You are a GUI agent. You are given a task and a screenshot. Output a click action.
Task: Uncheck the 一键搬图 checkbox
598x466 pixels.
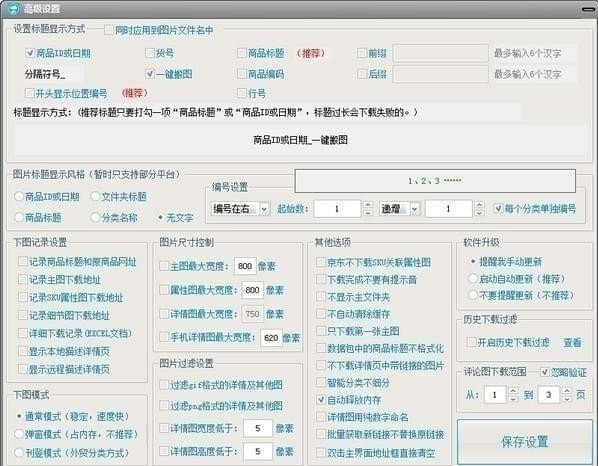click(x=150, y=74)
